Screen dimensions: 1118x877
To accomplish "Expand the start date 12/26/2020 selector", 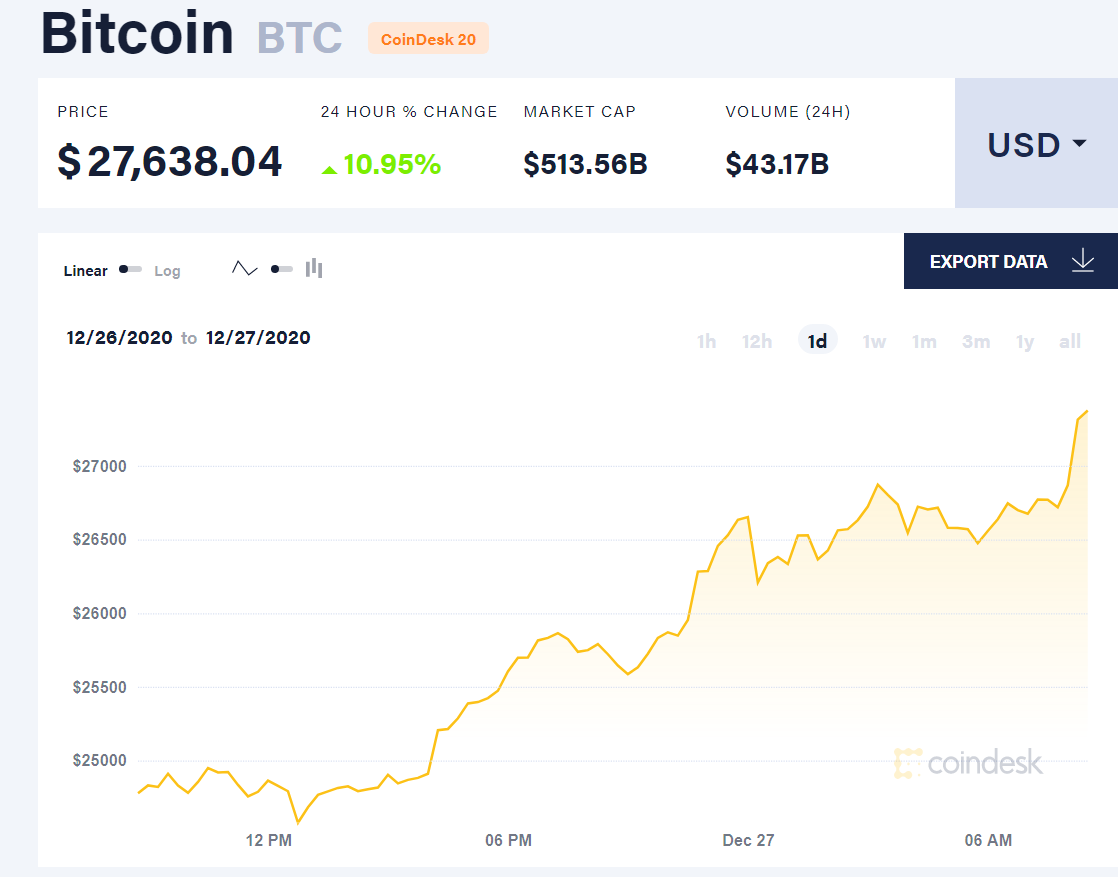I will tap(119, 338).
